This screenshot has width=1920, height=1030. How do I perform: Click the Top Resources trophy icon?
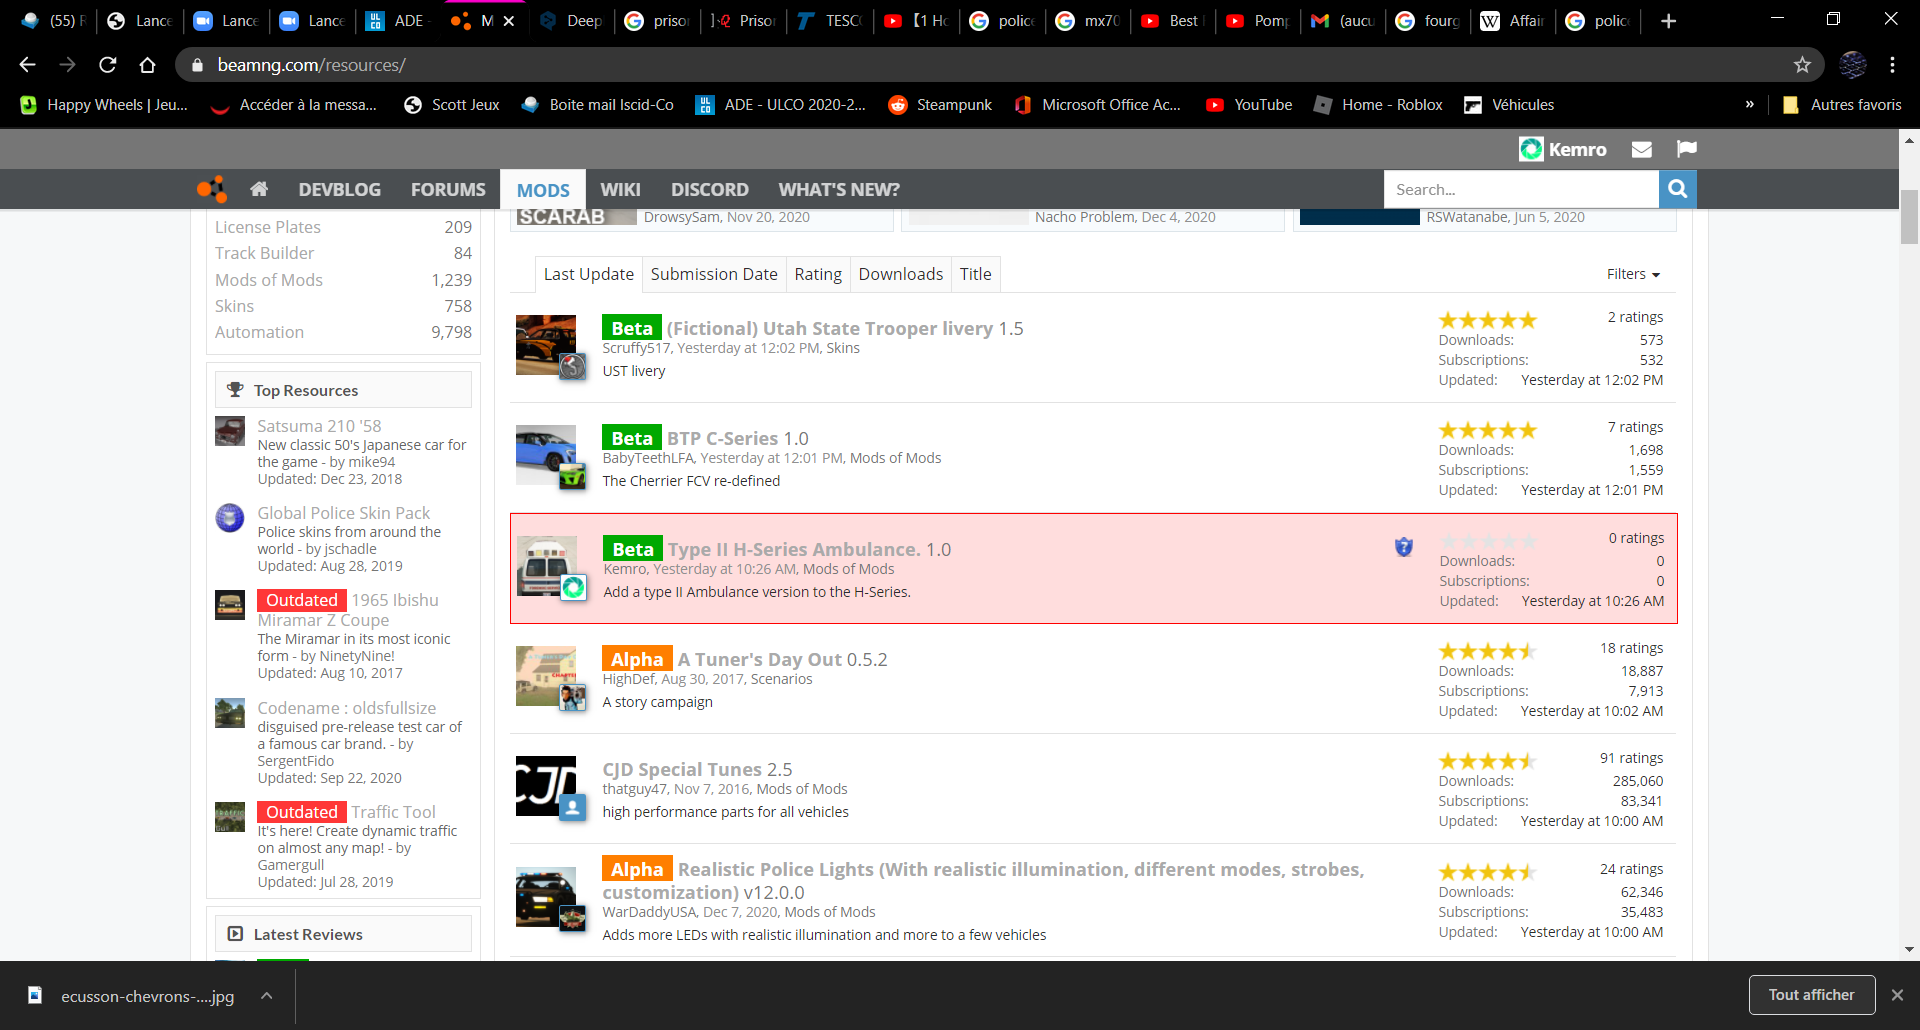[x=235, y=390]
